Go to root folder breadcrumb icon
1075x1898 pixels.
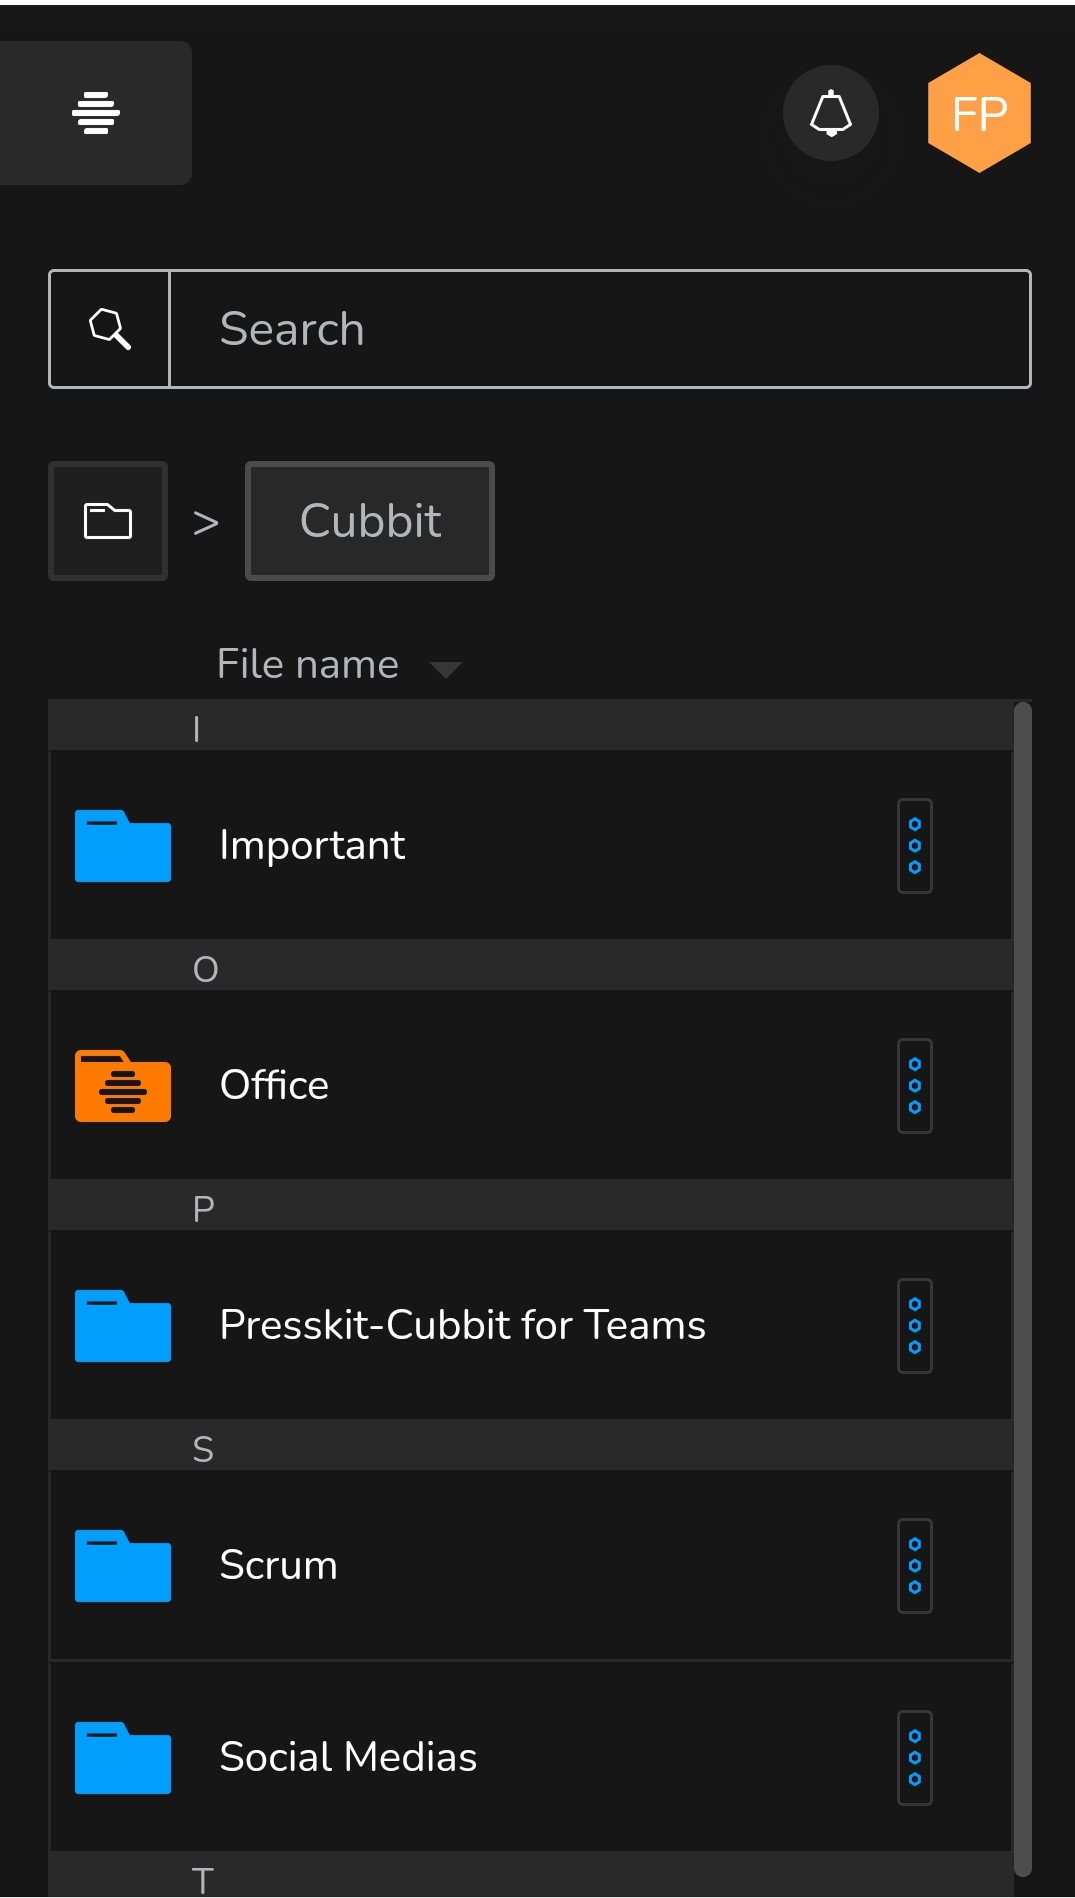(108, 521)
